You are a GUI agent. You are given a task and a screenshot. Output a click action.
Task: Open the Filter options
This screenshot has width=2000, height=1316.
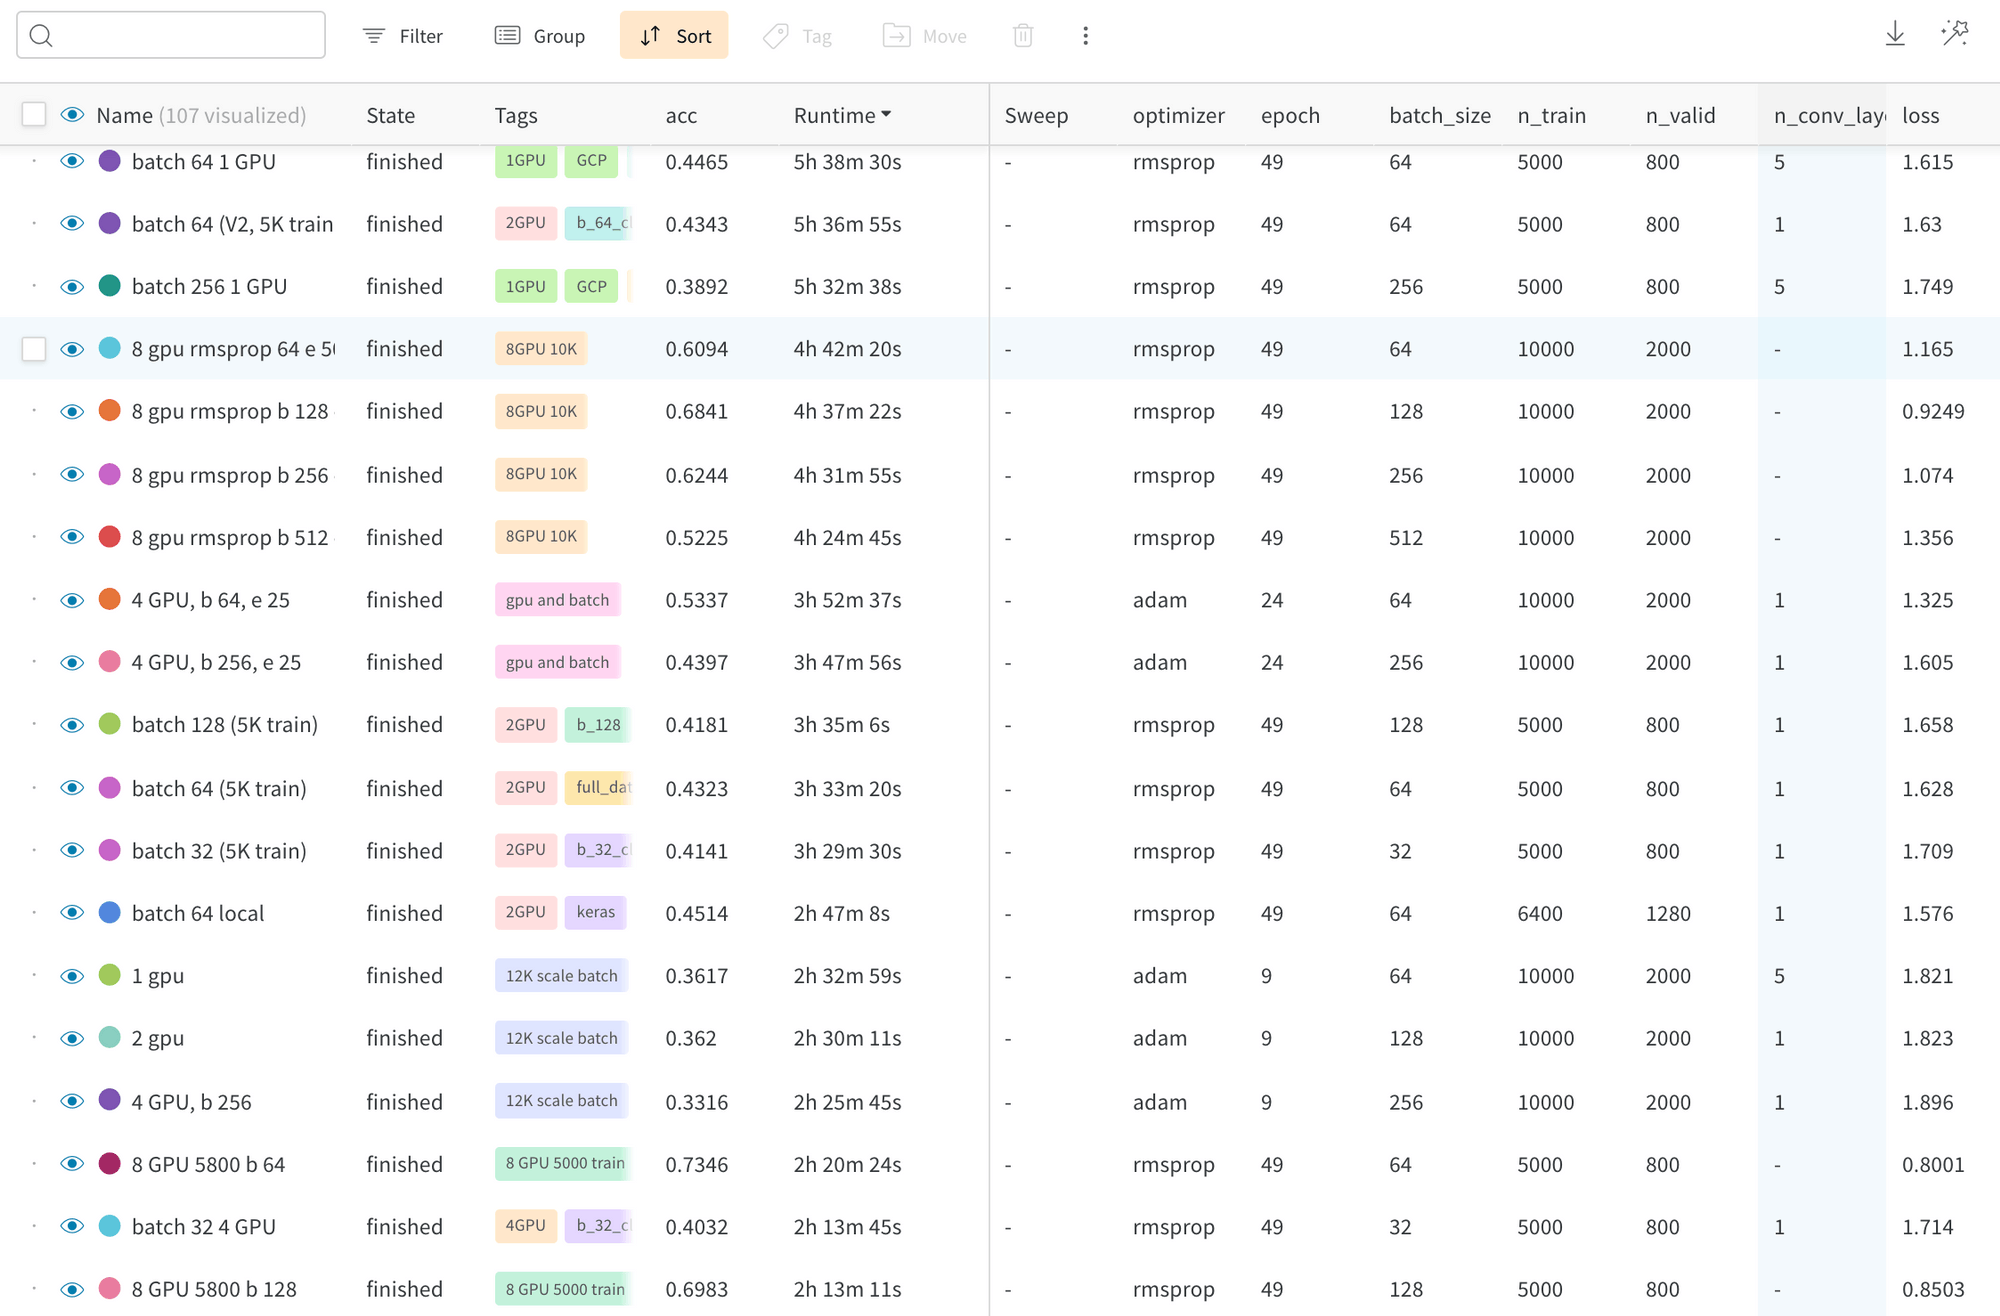click(402, 36)
